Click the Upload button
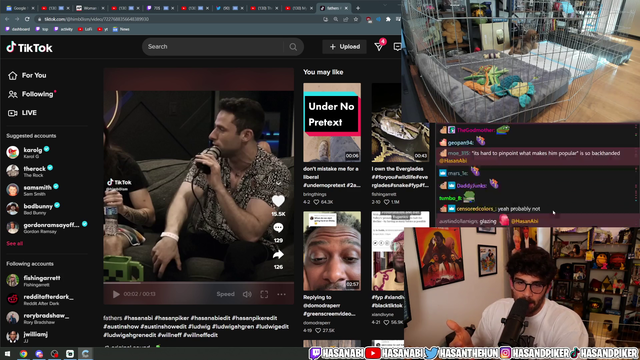Viewport: 640px width, 360px height. click(345, 47)
